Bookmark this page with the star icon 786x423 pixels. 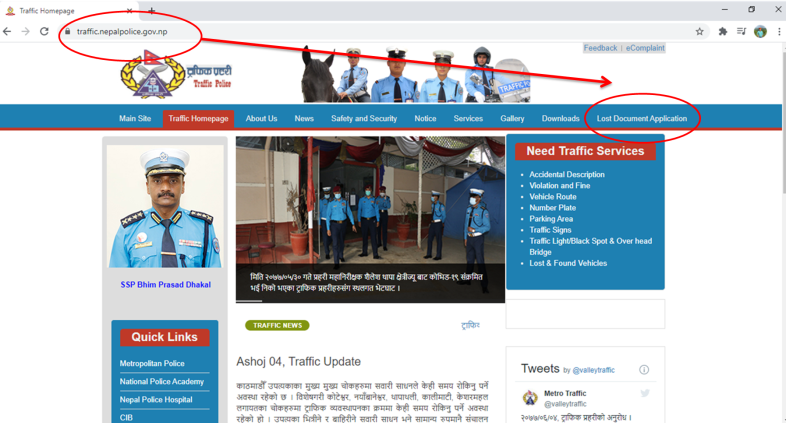coord(699,32)
